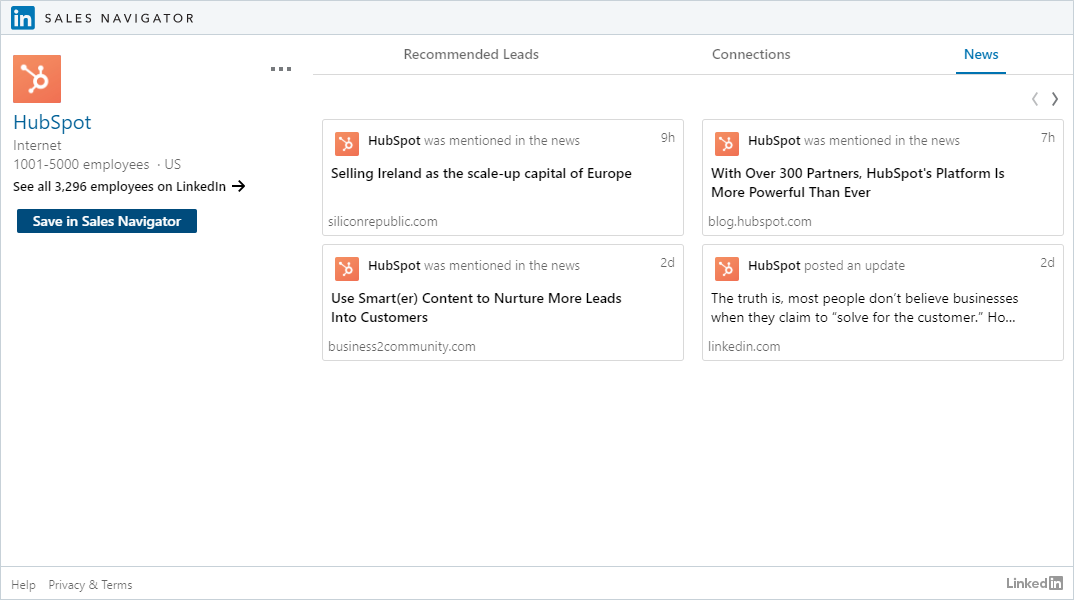Click the 9h timestamp
Screen dimensions: 1074x600
tap(668, 138)
